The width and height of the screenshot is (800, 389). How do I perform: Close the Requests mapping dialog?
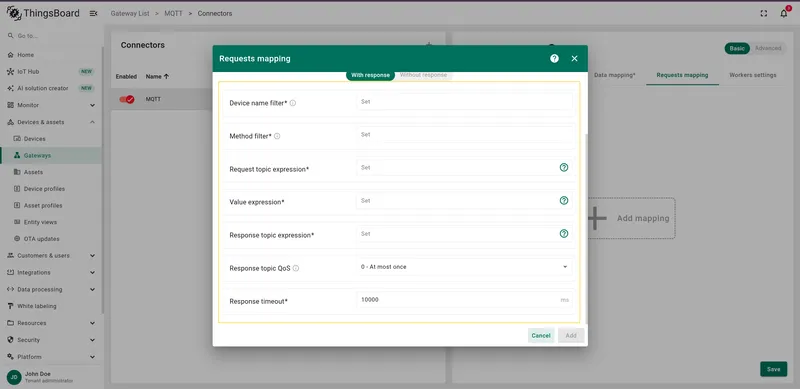[574, 59]
